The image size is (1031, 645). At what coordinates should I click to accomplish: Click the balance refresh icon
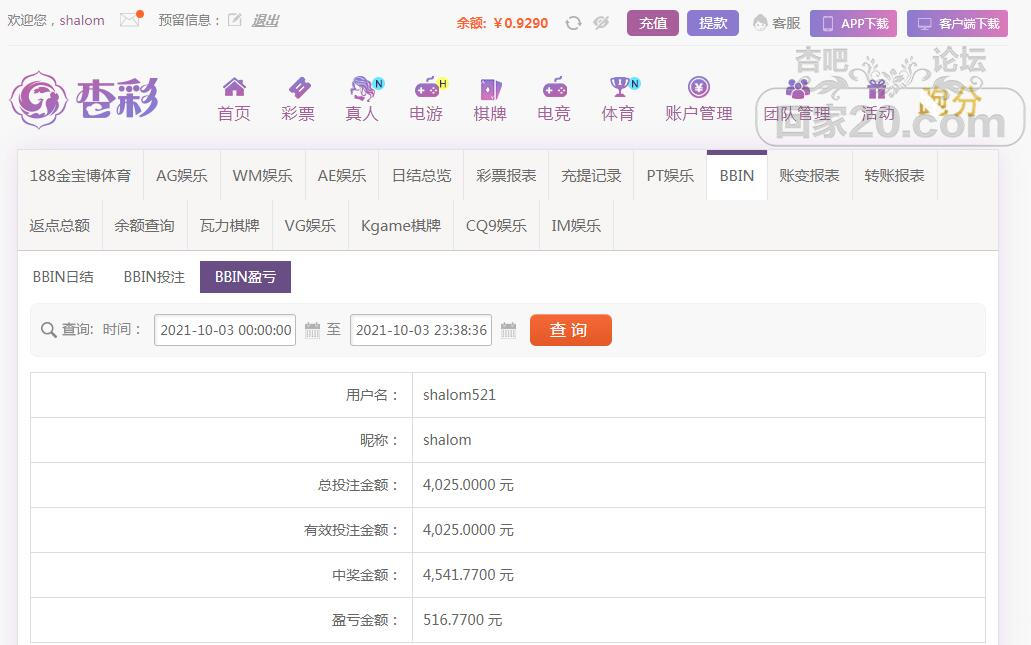(573, 23)
